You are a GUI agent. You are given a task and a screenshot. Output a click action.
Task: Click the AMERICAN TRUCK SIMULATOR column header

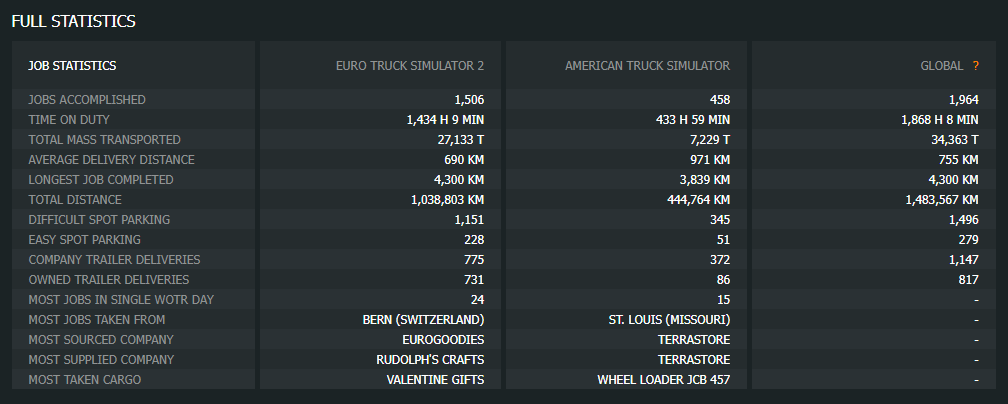pos(647,66)
